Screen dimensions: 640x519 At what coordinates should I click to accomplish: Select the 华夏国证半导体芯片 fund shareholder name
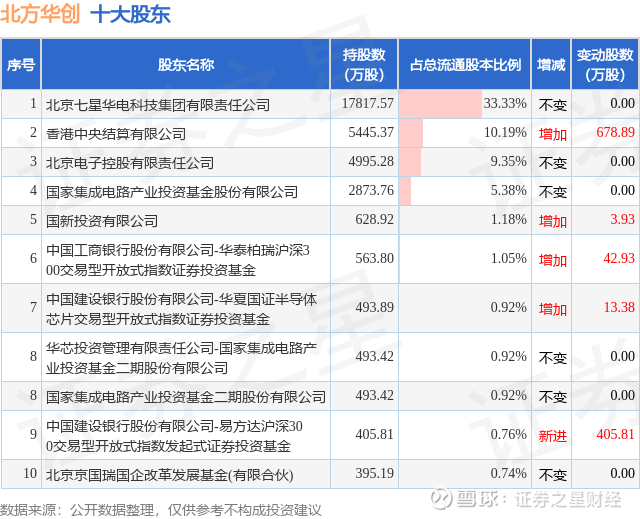click(x=181, y=309)
